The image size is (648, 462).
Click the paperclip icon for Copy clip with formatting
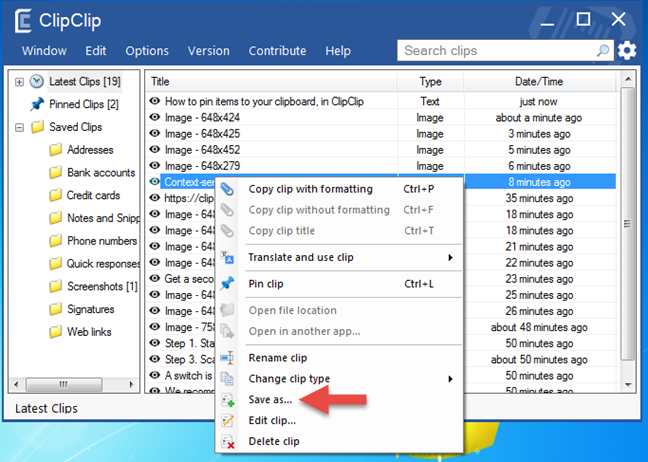[x=227, y=189]
